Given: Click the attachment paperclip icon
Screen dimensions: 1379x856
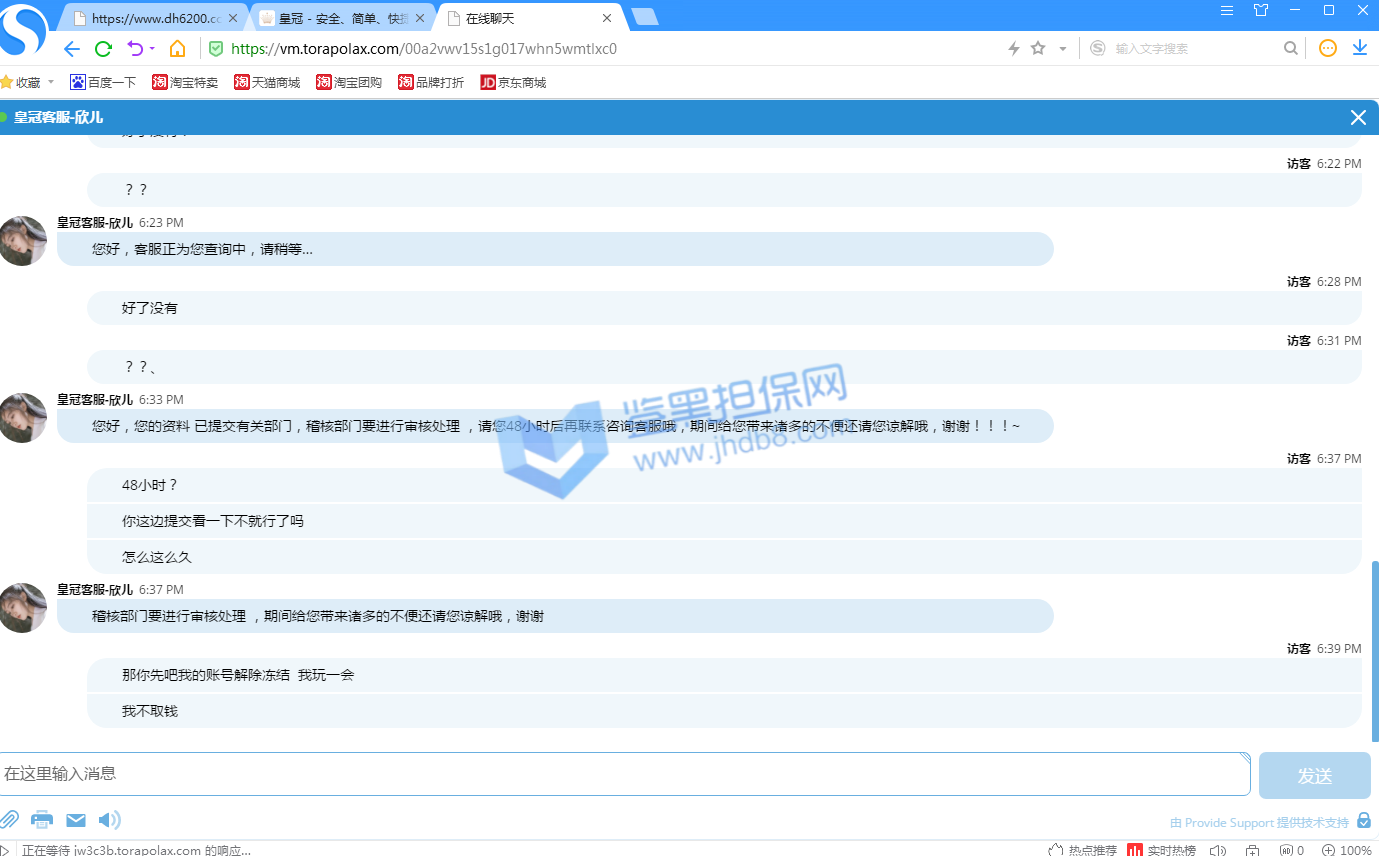Looking at the screenshot, I should (x=9, y=820).
